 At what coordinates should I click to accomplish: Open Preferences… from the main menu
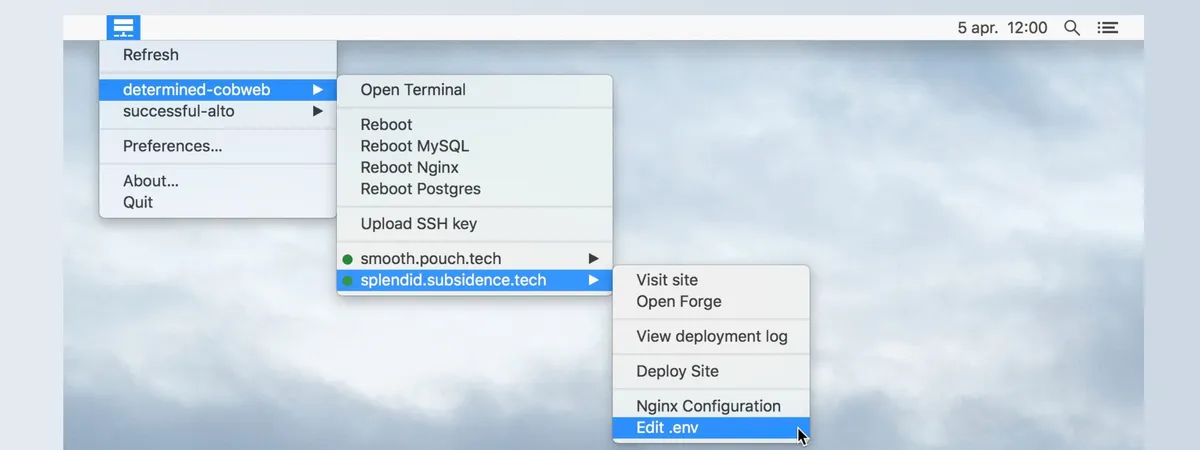(172, 146)
